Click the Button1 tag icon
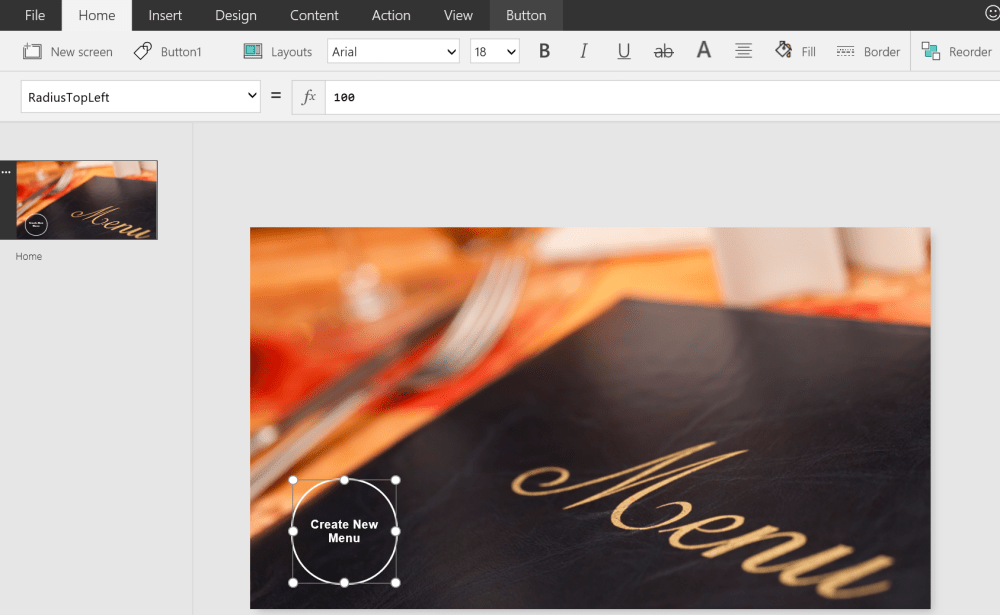1000x615 pixels. (143, 51)
